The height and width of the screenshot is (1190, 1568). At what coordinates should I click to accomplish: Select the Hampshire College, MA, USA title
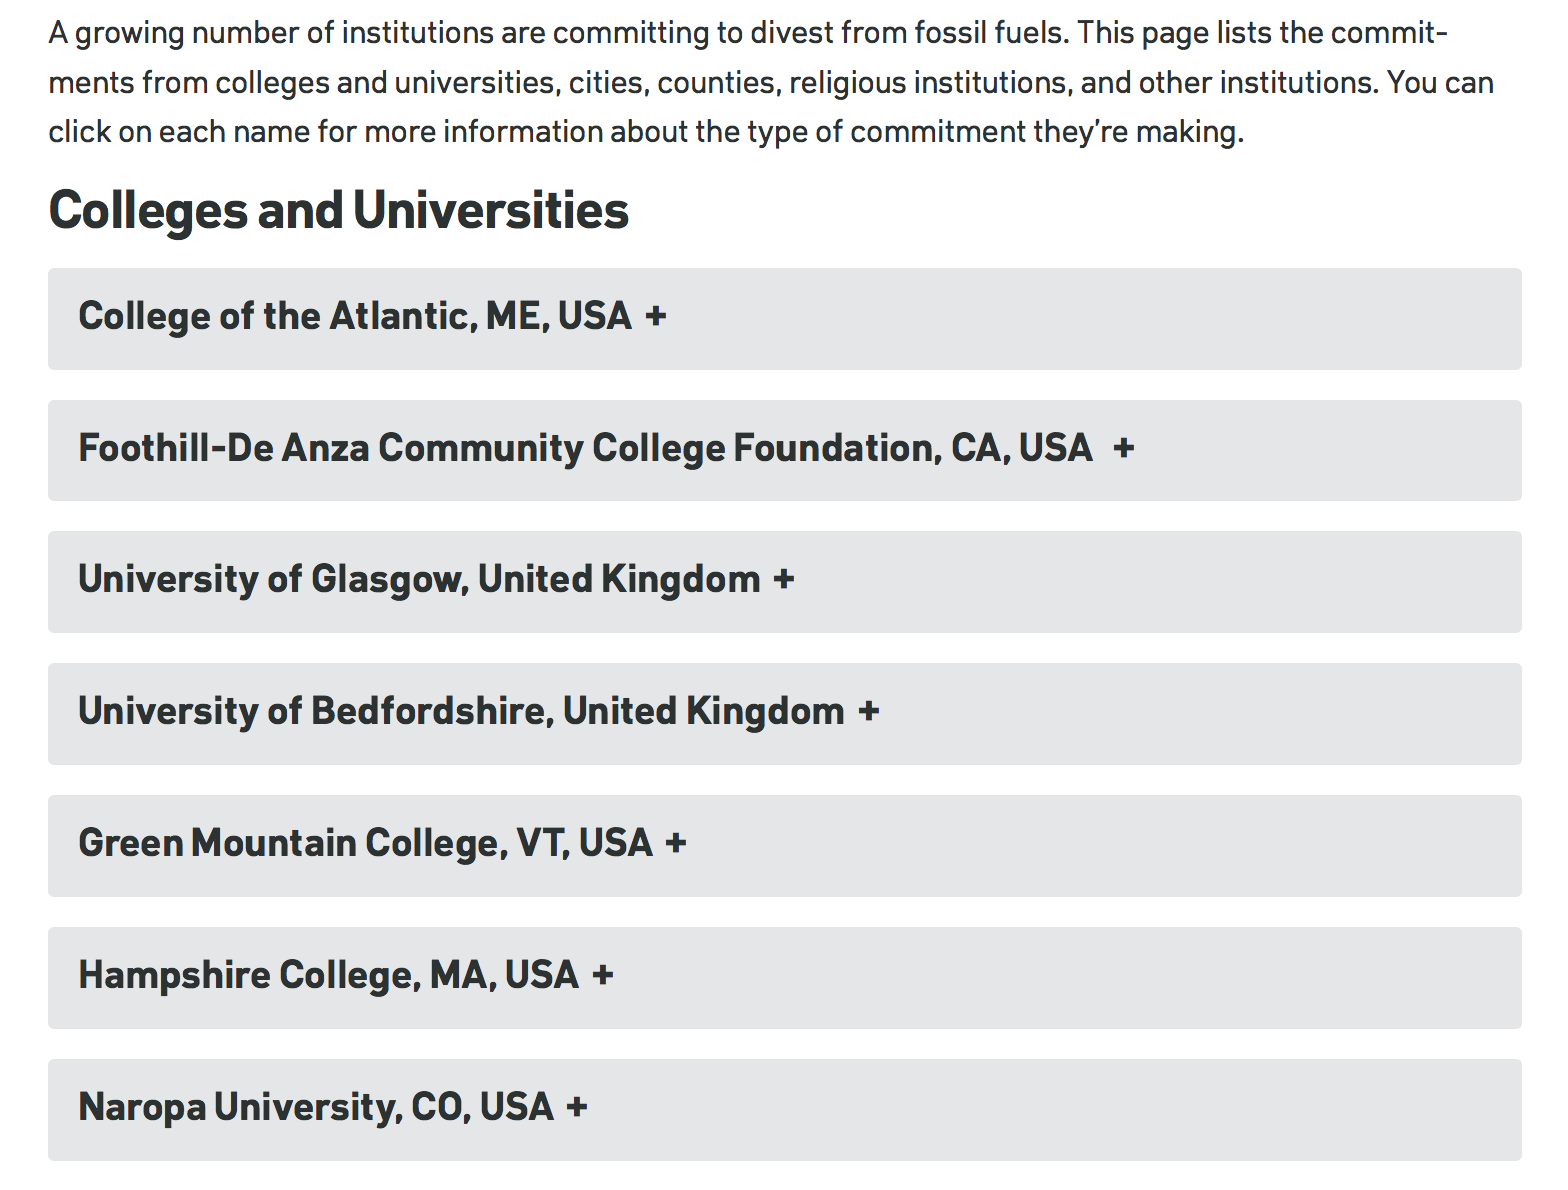(x=329, y=976)
